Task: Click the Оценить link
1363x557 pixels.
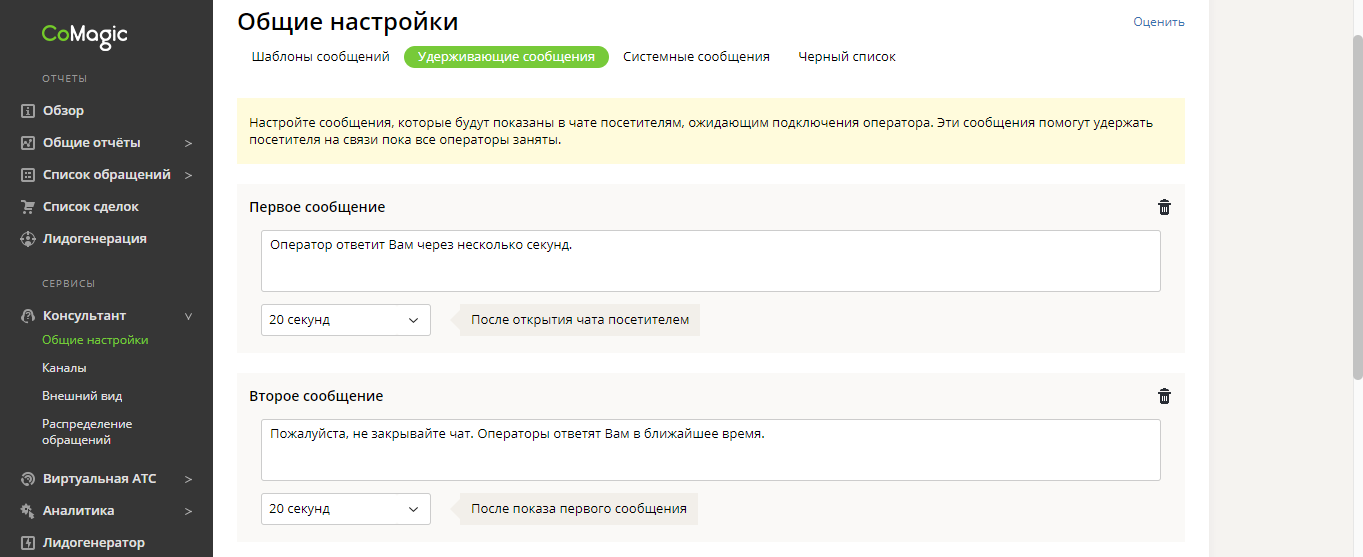Action: pyautogui.click(x=1158, y=22)
